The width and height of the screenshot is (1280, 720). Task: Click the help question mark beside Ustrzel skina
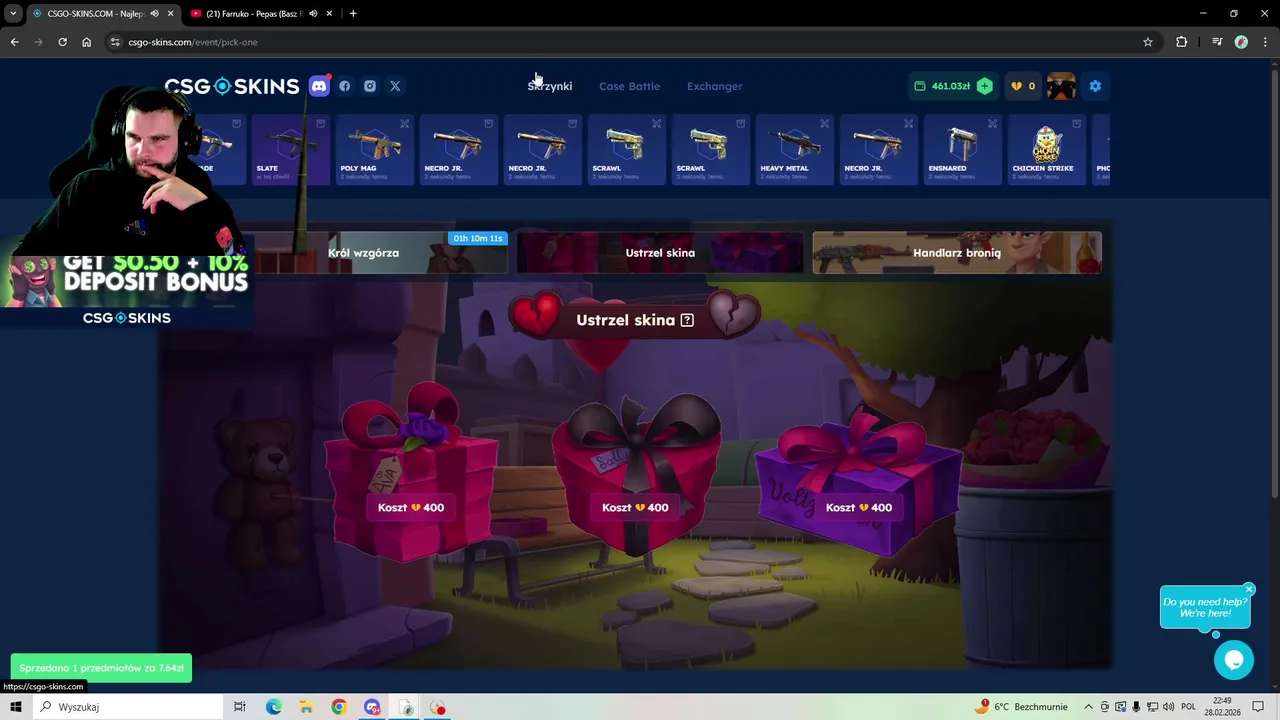pyautogui.click(x=687, y=320)
